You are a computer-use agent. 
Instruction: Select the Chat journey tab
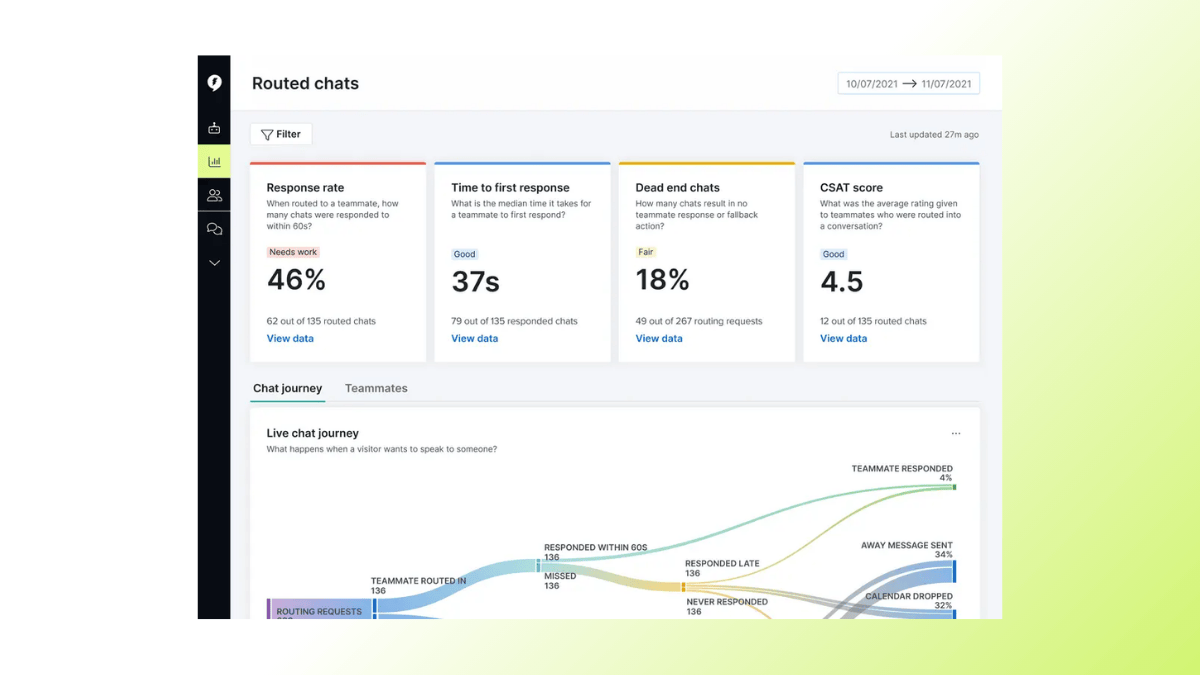click(x=287, y=388)
